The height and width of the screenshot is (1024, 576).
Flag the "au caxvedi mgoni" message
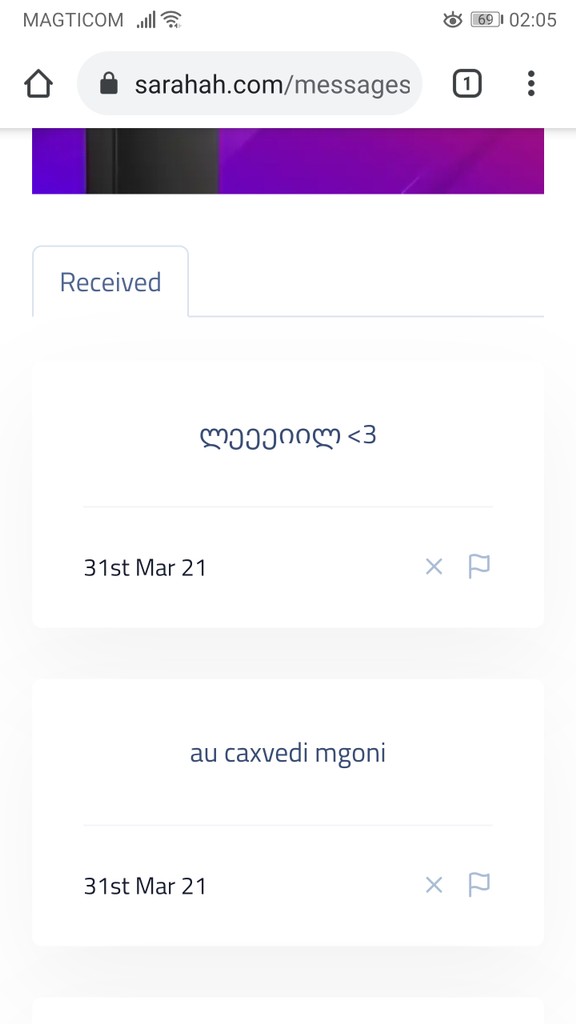[478, 885]
